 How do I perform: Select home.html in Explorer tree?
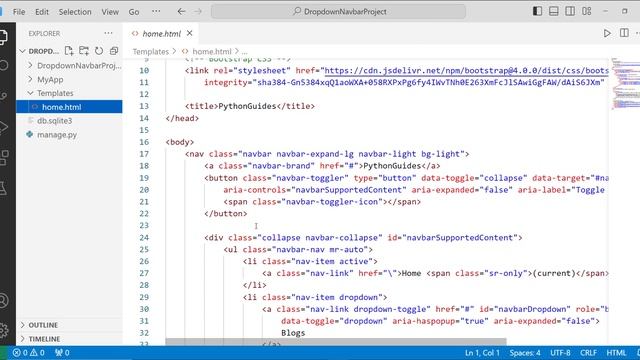[69, 107]
